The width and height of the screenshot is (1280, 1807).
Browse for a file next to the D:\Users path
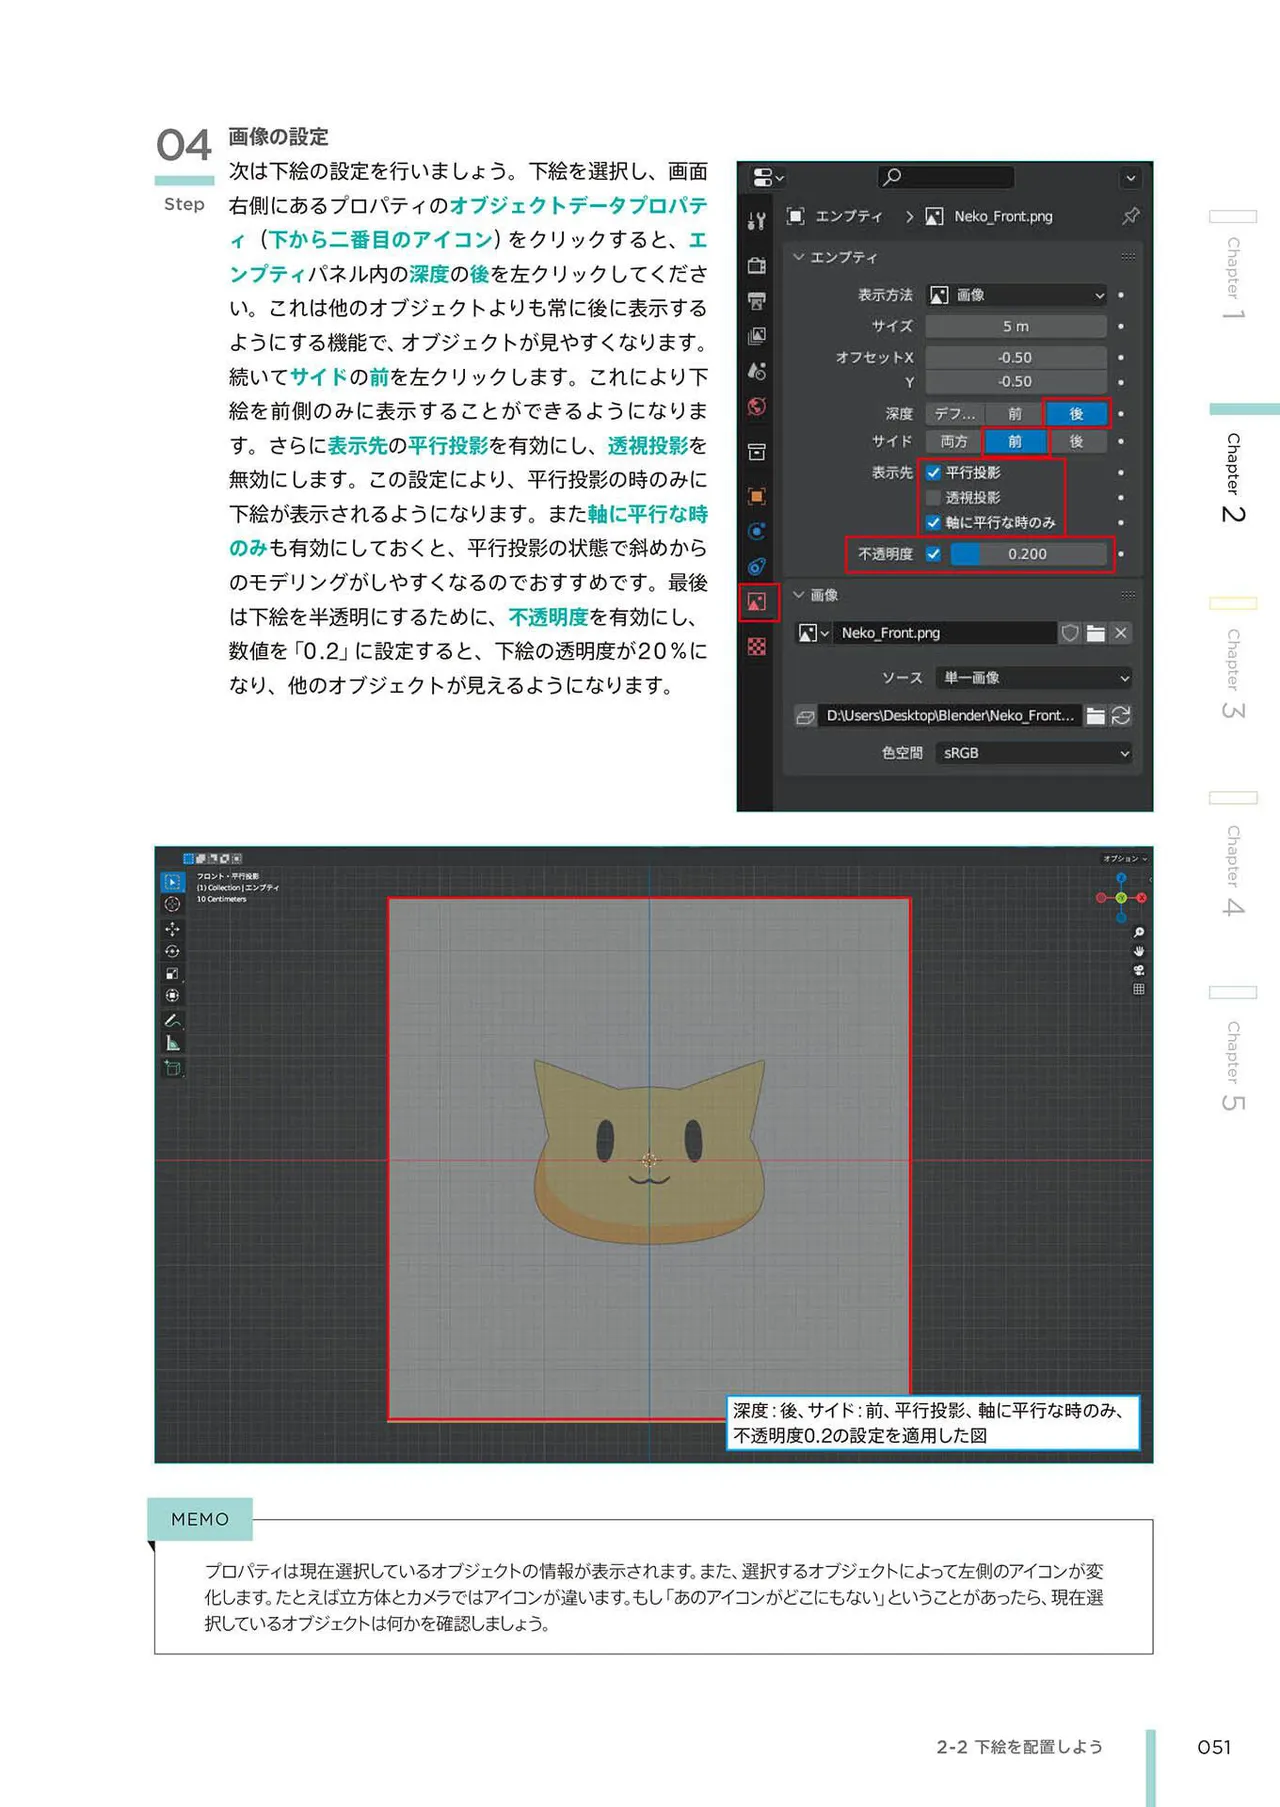tap(1096, 716)
